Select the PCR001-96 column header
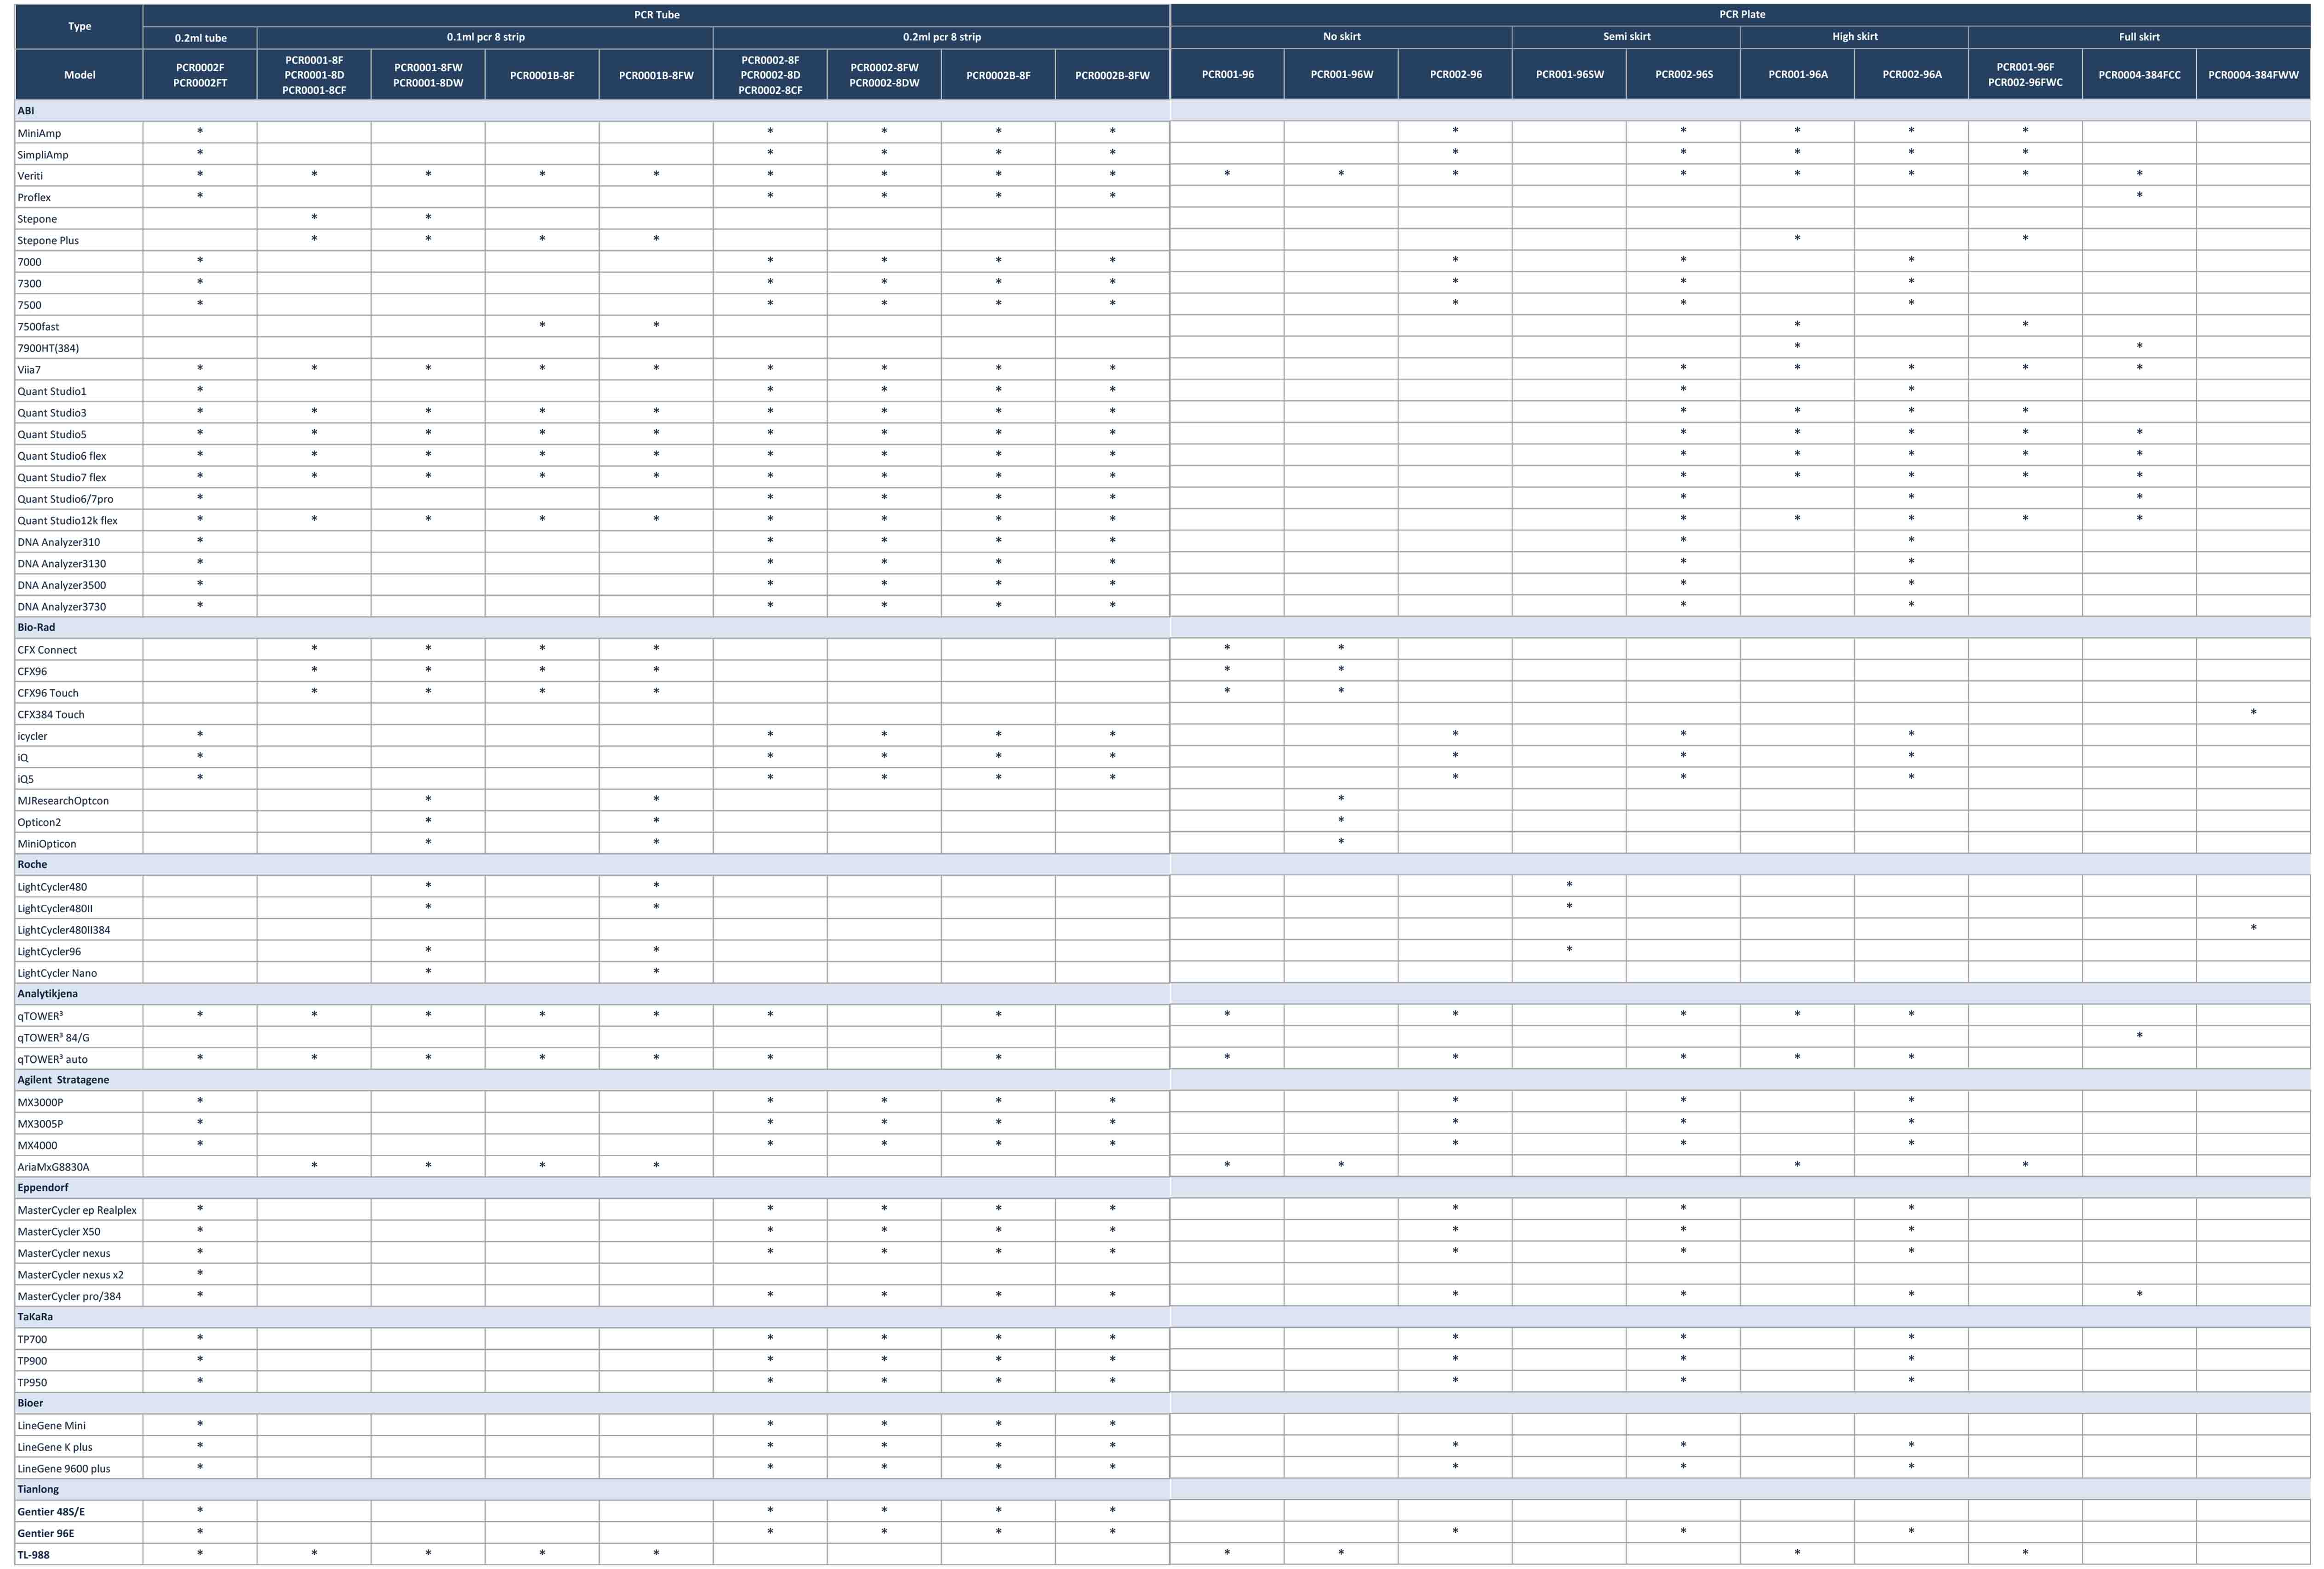This screenshot has height=1569, width=2324. click(x=1227, y=75)
